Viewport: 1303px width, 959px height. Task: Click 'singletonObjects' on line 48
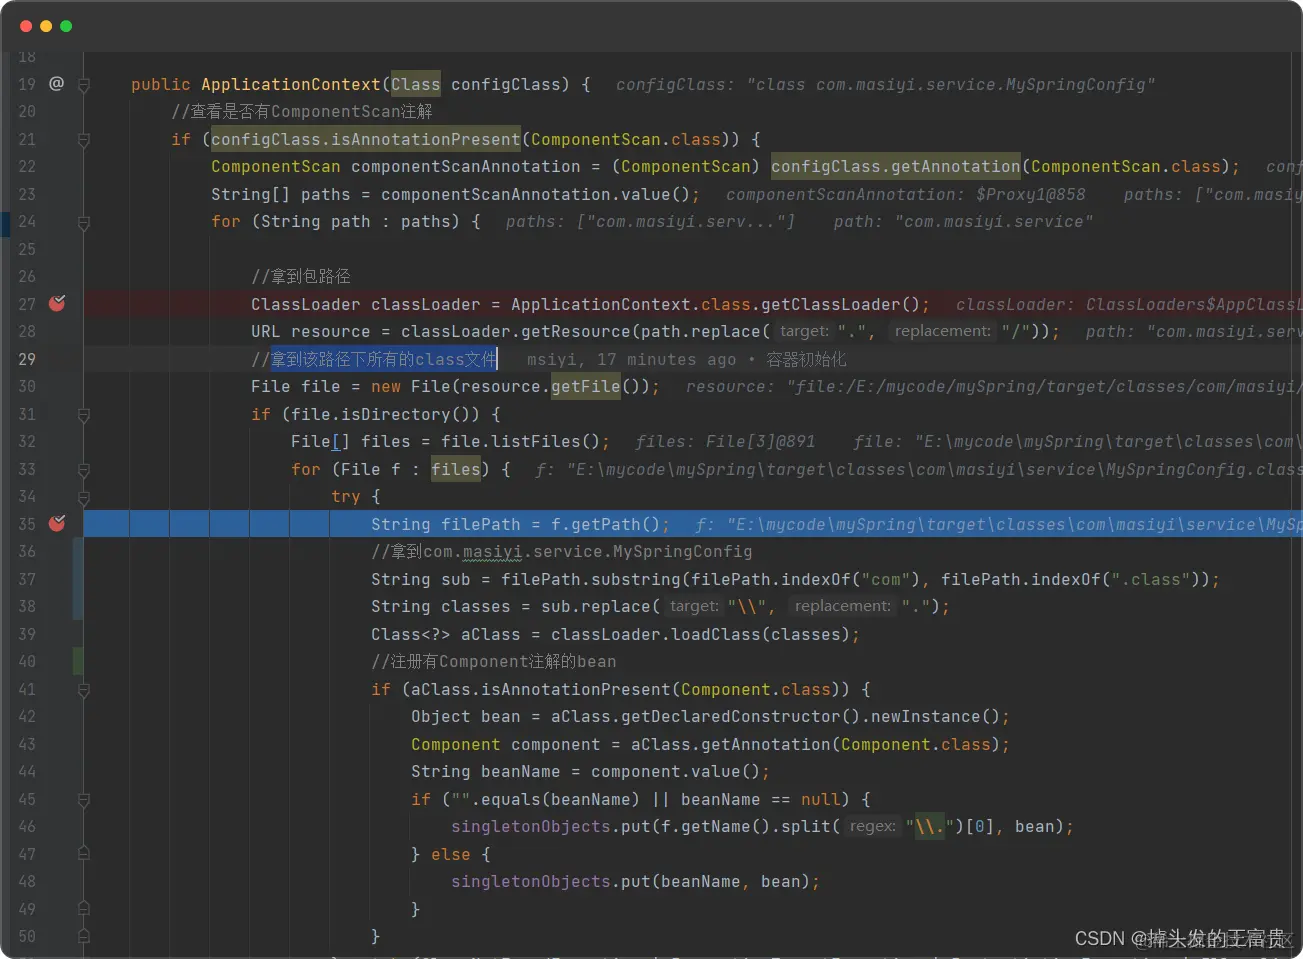click(531, 881)
